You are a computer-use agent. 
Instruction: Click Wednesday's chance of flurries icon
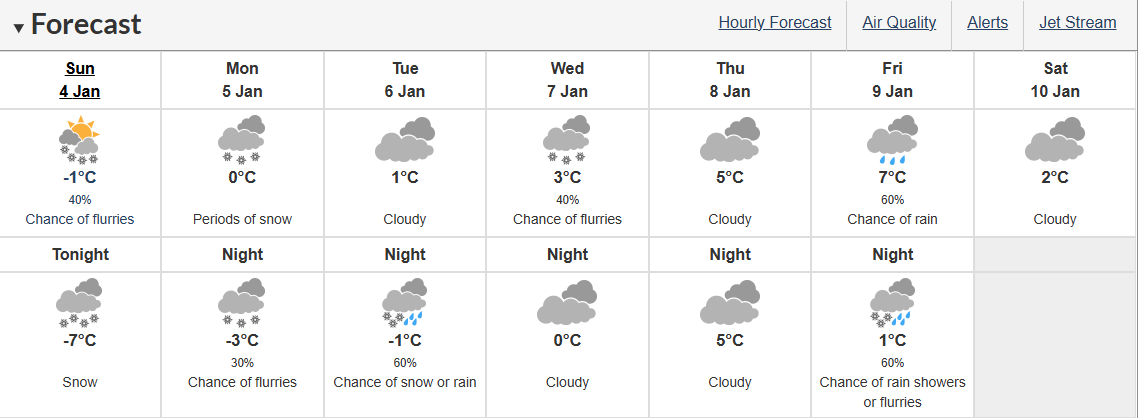[567, 140]
